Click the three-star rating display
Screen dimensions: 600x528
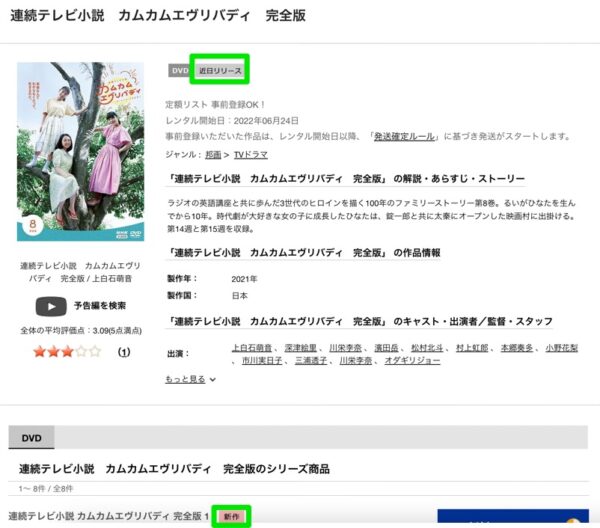coord(67,352)
